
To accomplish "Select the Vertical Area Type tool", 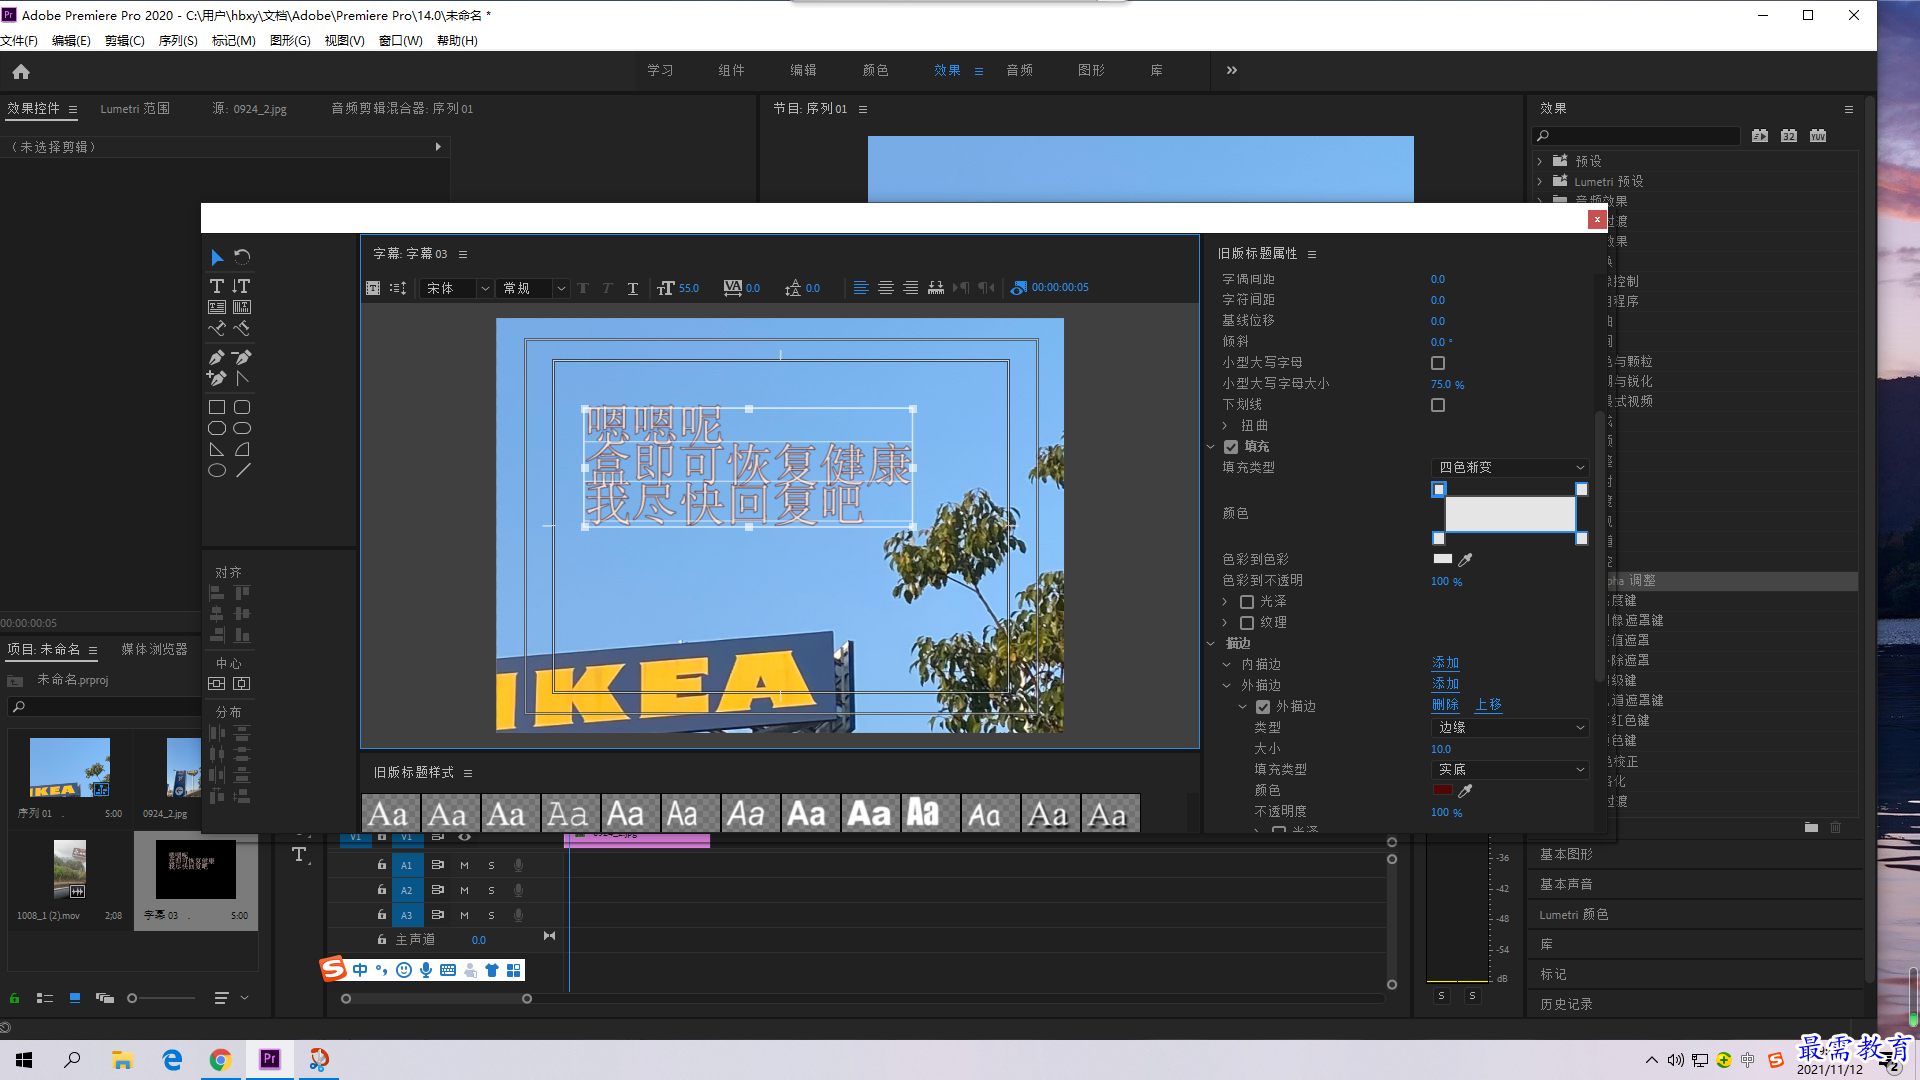I will coord(242,307).
